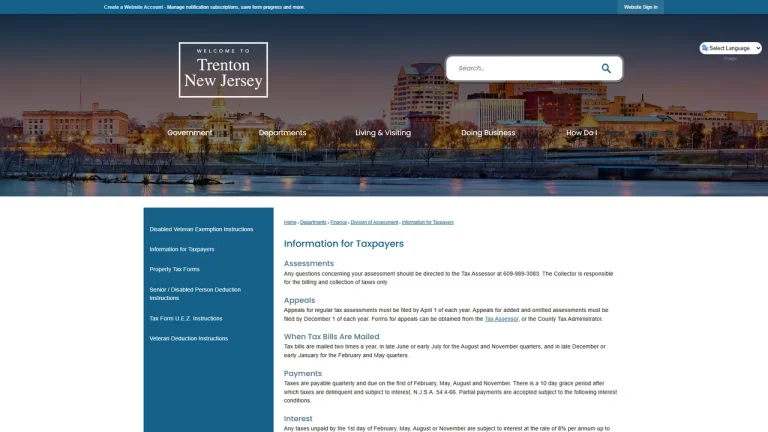Open Veteran Deduction Instructions sidebar link

point(189,338)
